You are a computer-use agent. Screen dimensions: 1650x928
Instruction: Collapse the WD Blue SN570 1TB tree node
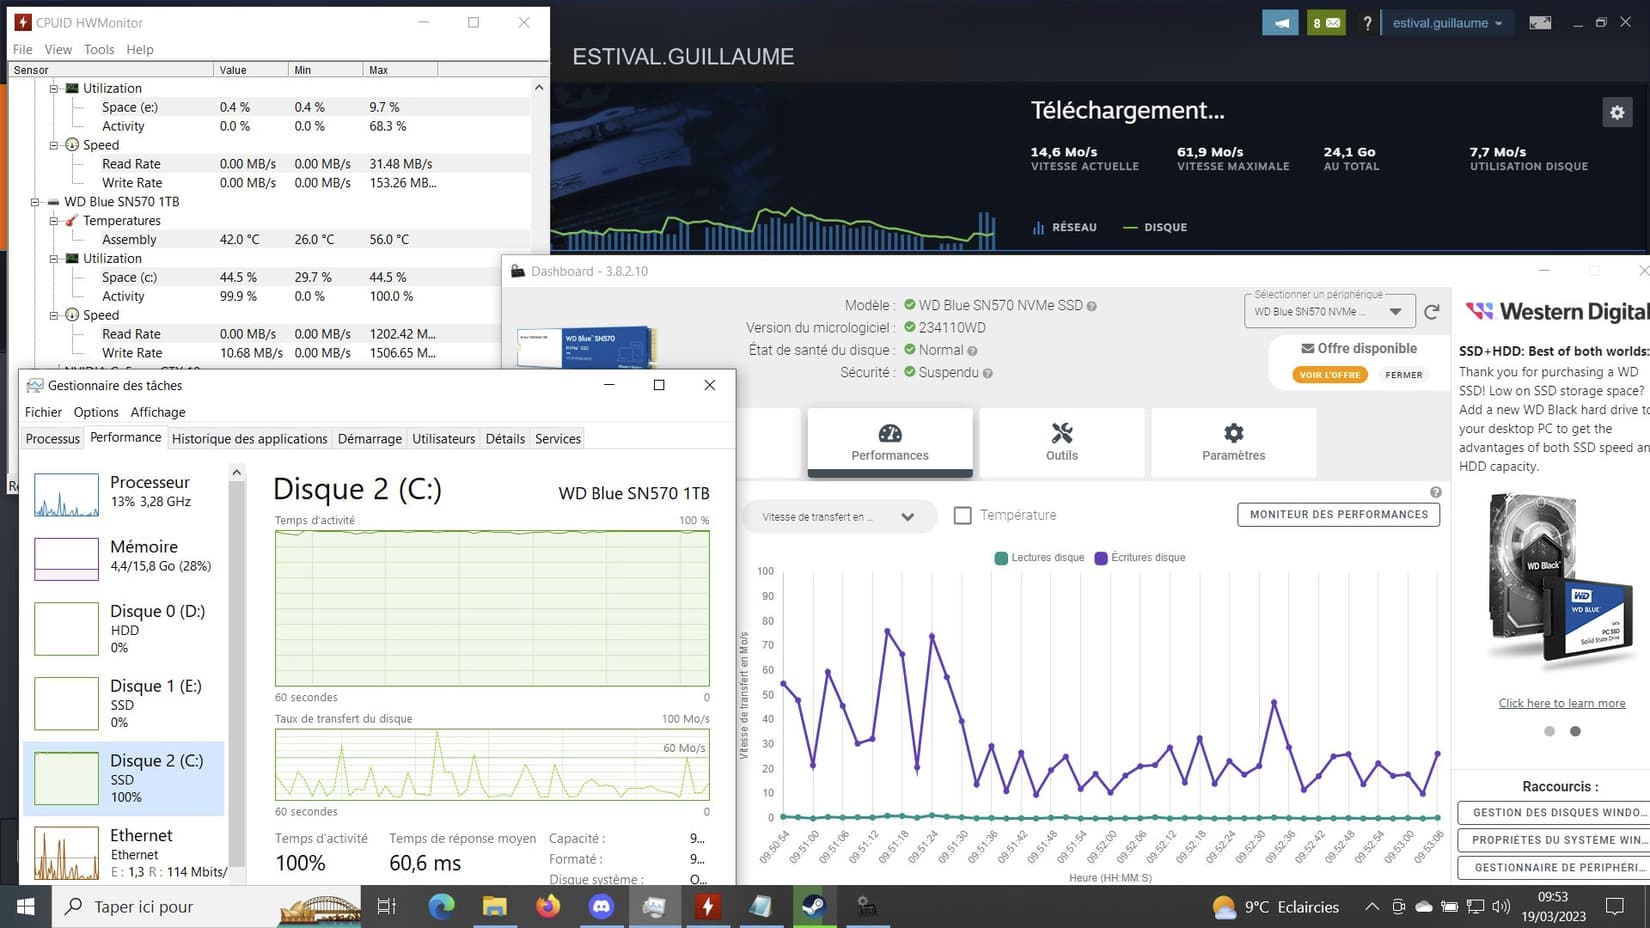[x=35, y=202]
